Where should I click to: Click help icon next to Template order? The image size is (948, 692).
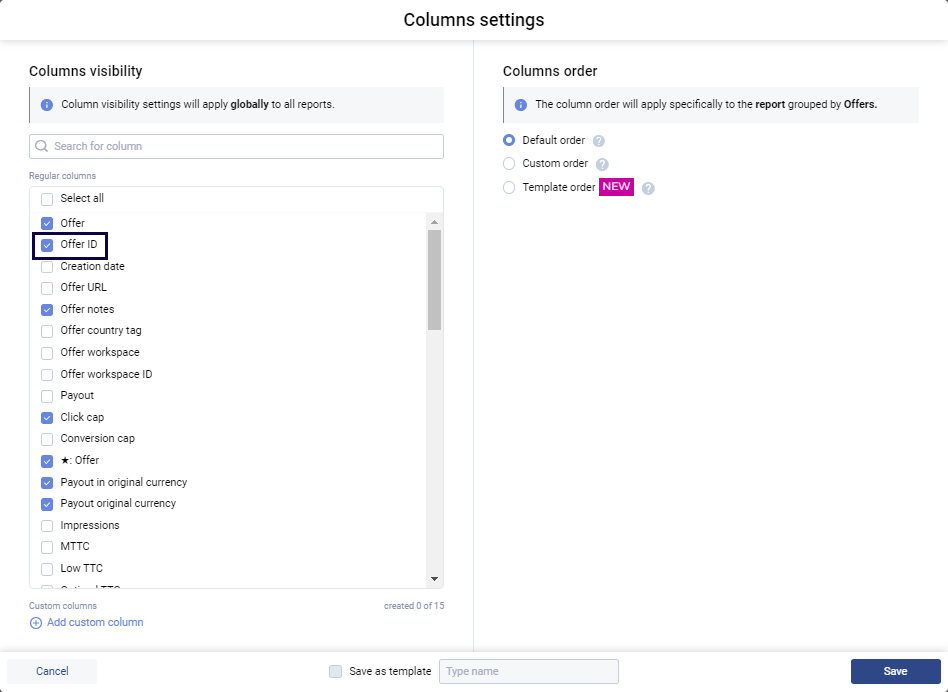tap(648, 188)
